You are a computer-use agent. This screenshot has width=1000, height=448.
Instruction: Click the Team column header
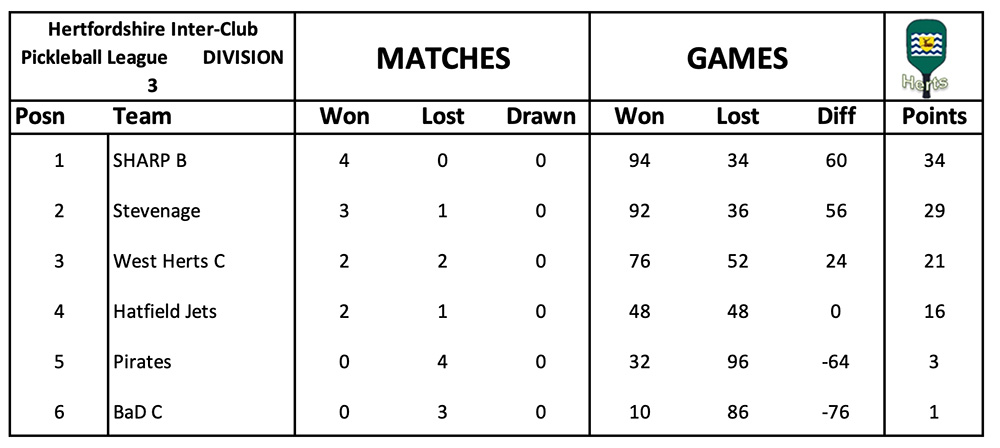[x=142, y=116]
